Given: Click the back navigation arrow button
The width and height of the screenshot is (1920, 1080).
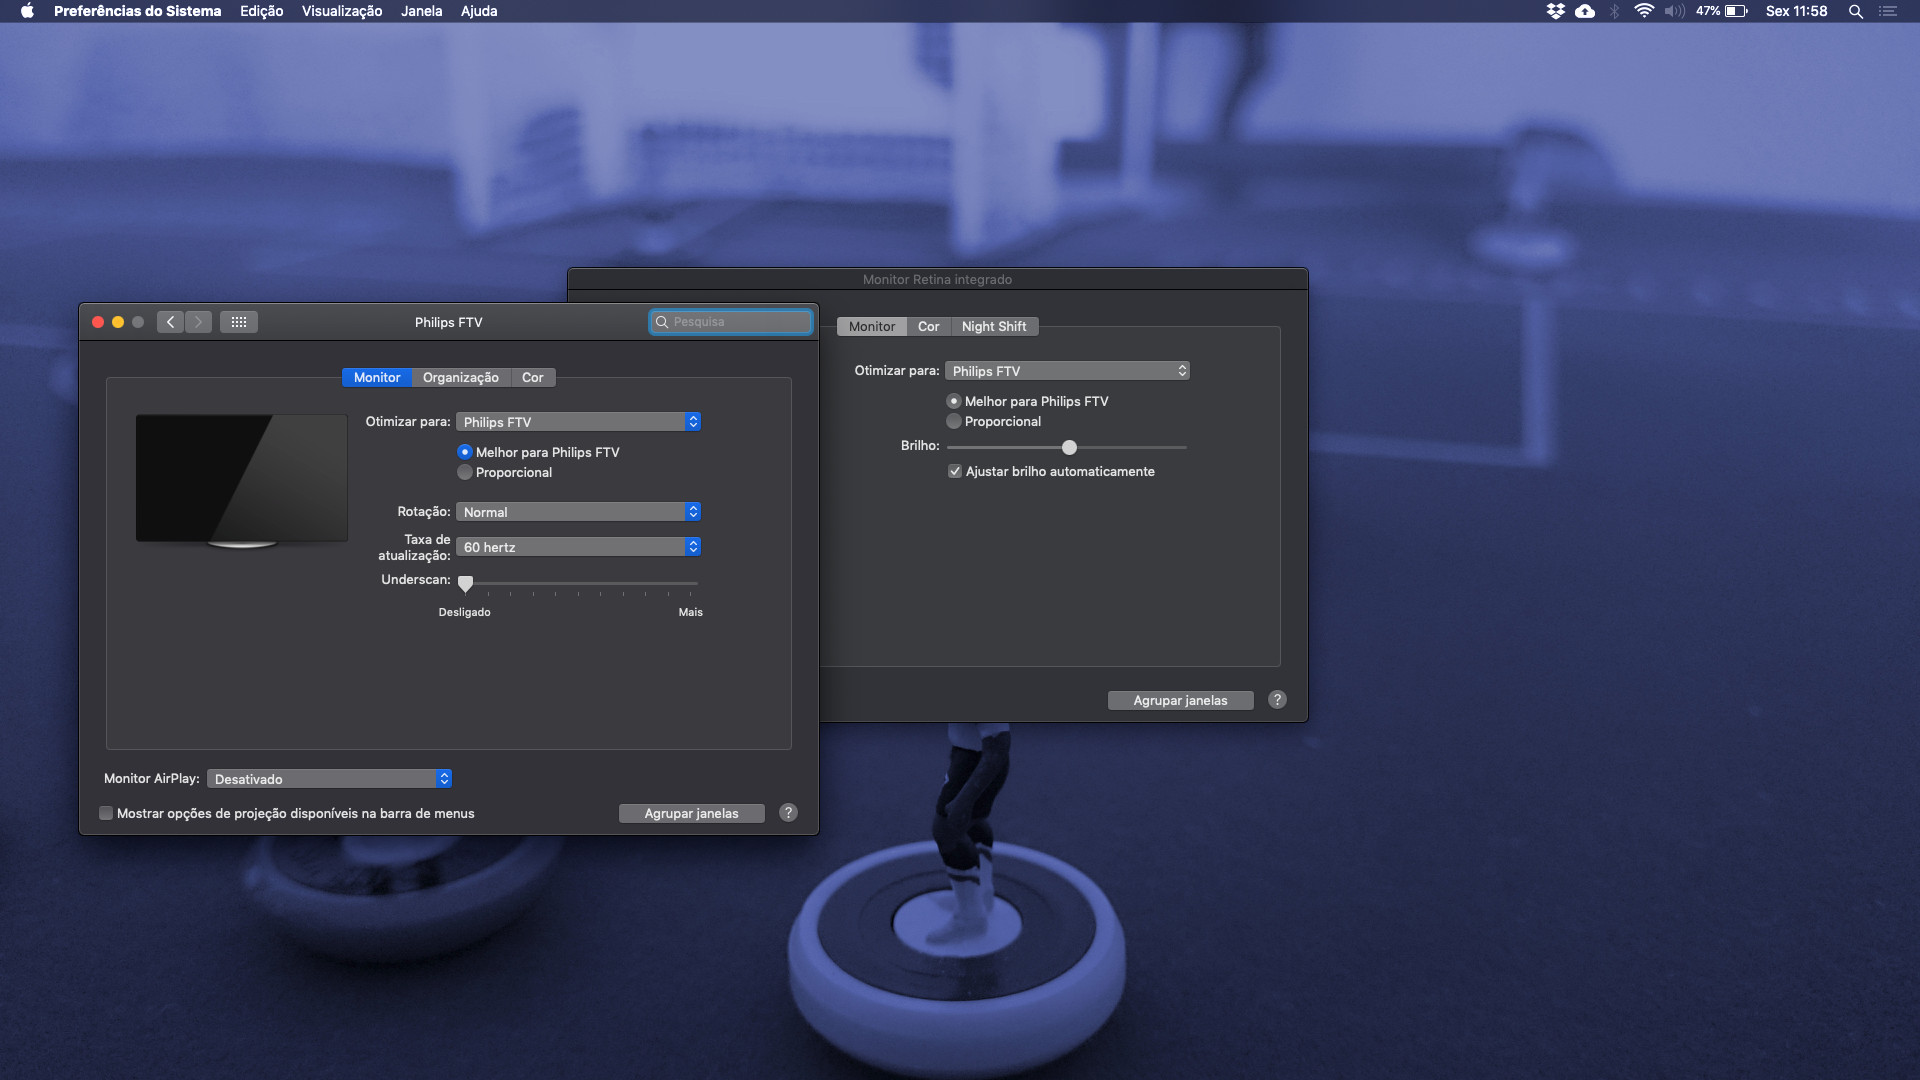Looking at the screenshot, I should pos(170,322).
